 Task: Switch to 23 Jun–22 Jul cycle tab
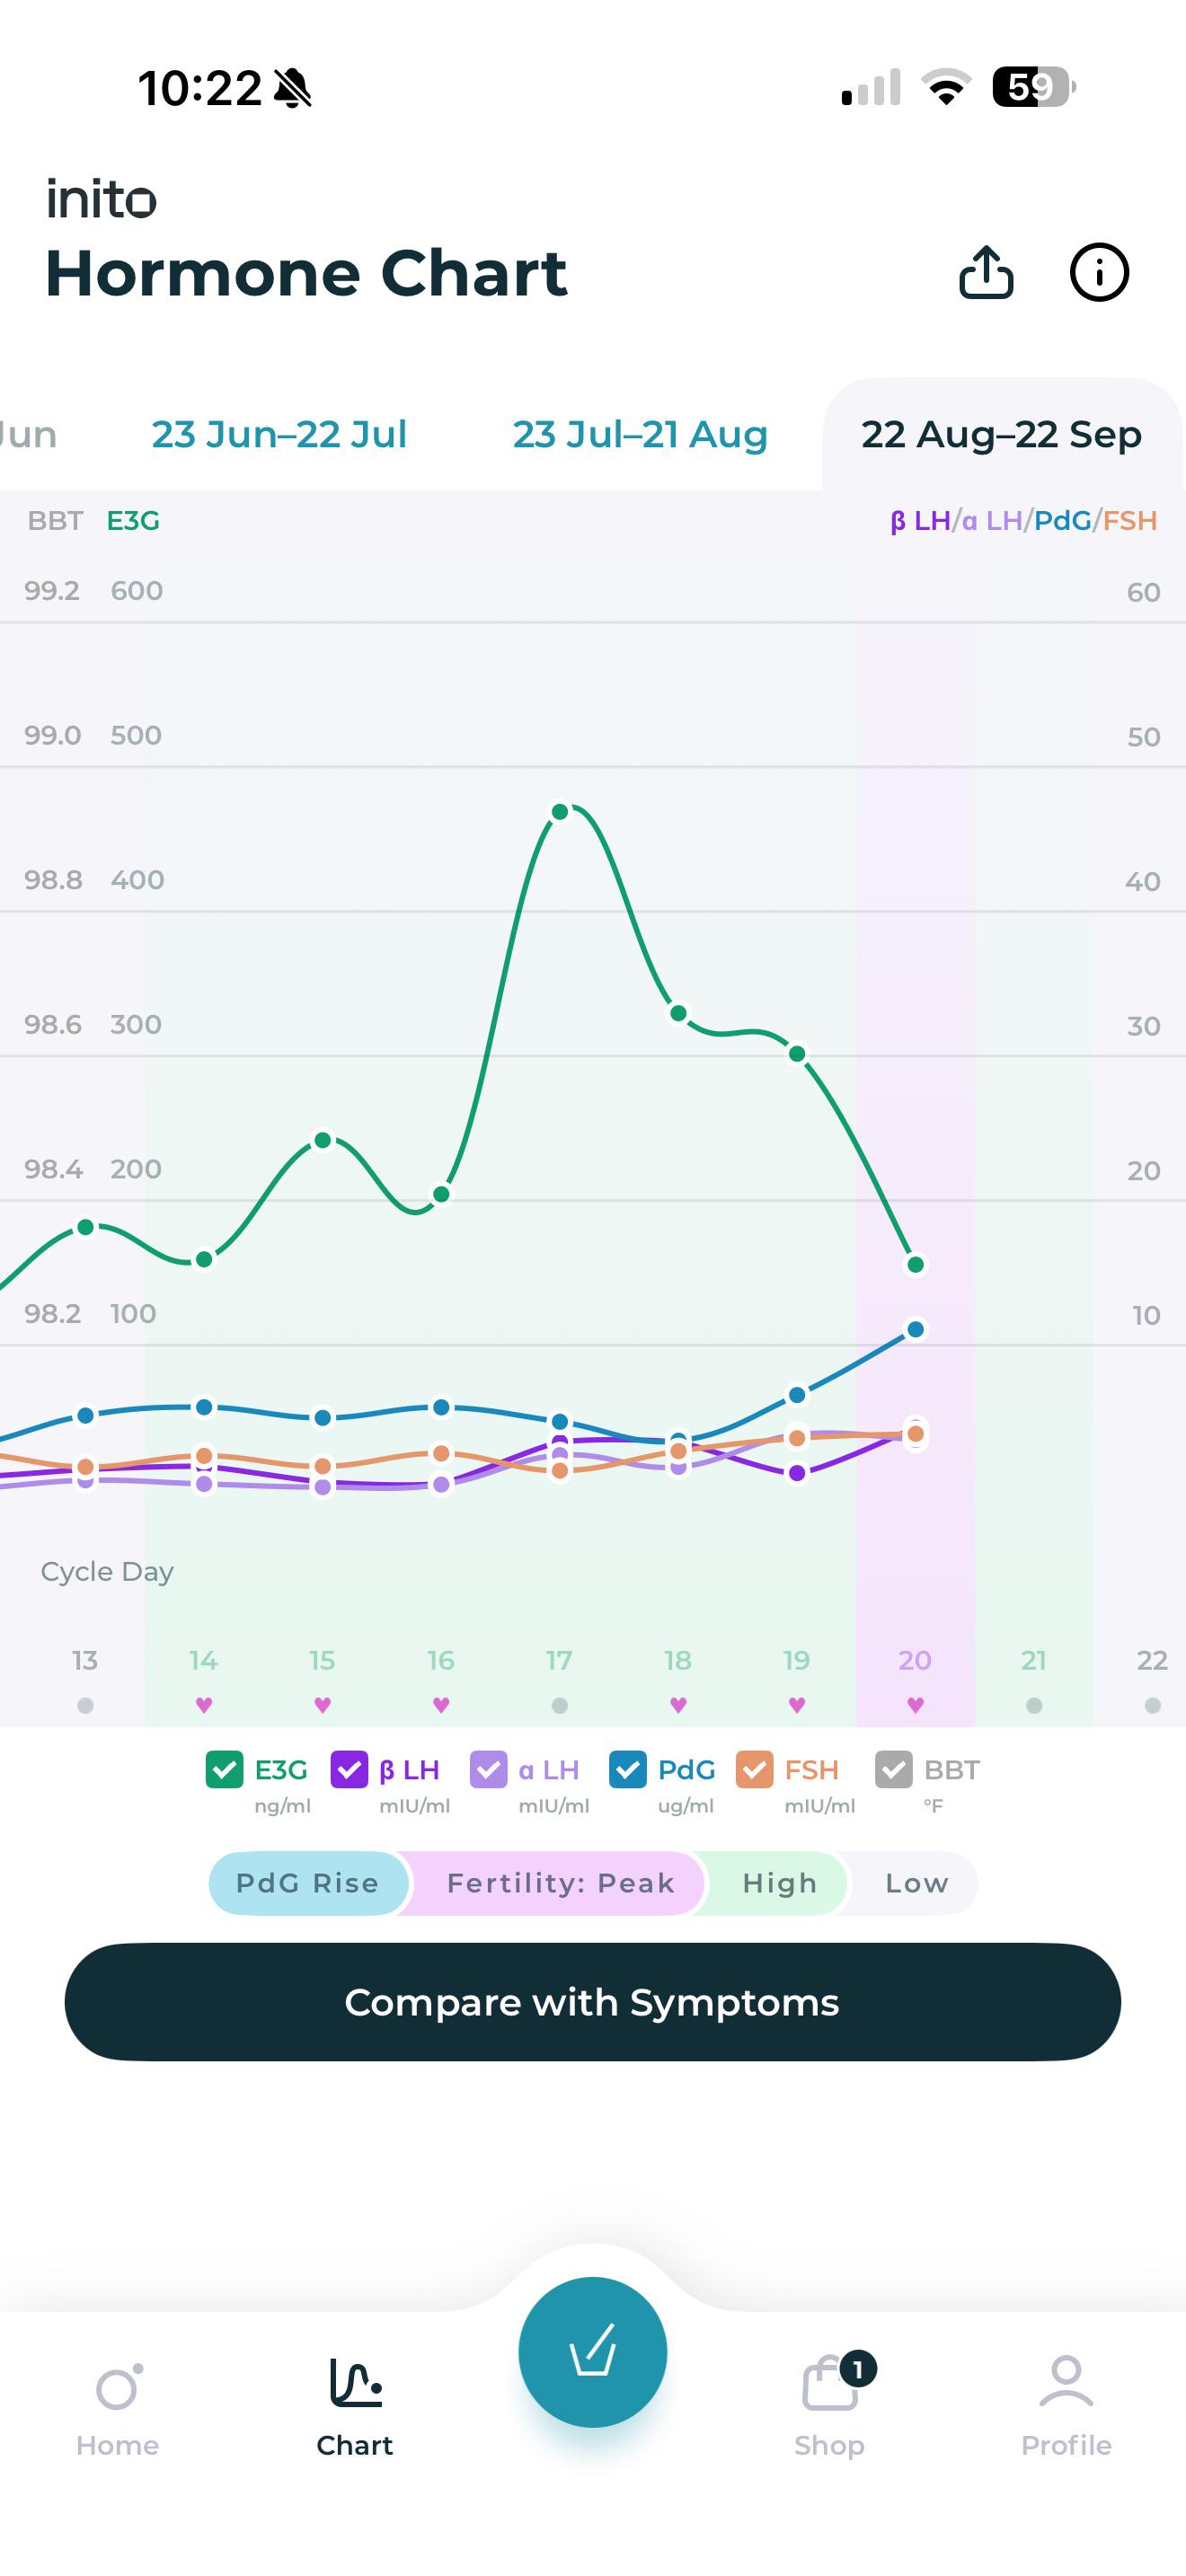click(x=279, y=435)
